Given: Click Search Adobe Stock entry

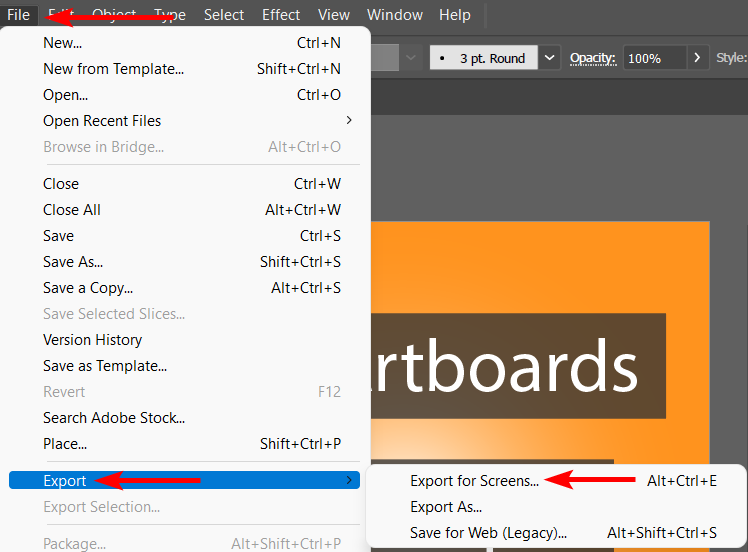Looking at the screenshot, I should pyautogui.click(x=114, y=418).
